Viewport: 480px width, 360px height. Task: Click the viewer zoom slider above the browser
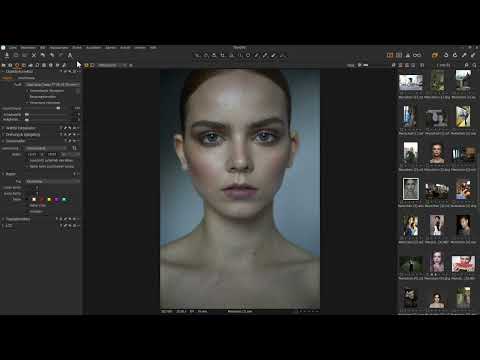[x=363, y=65]
